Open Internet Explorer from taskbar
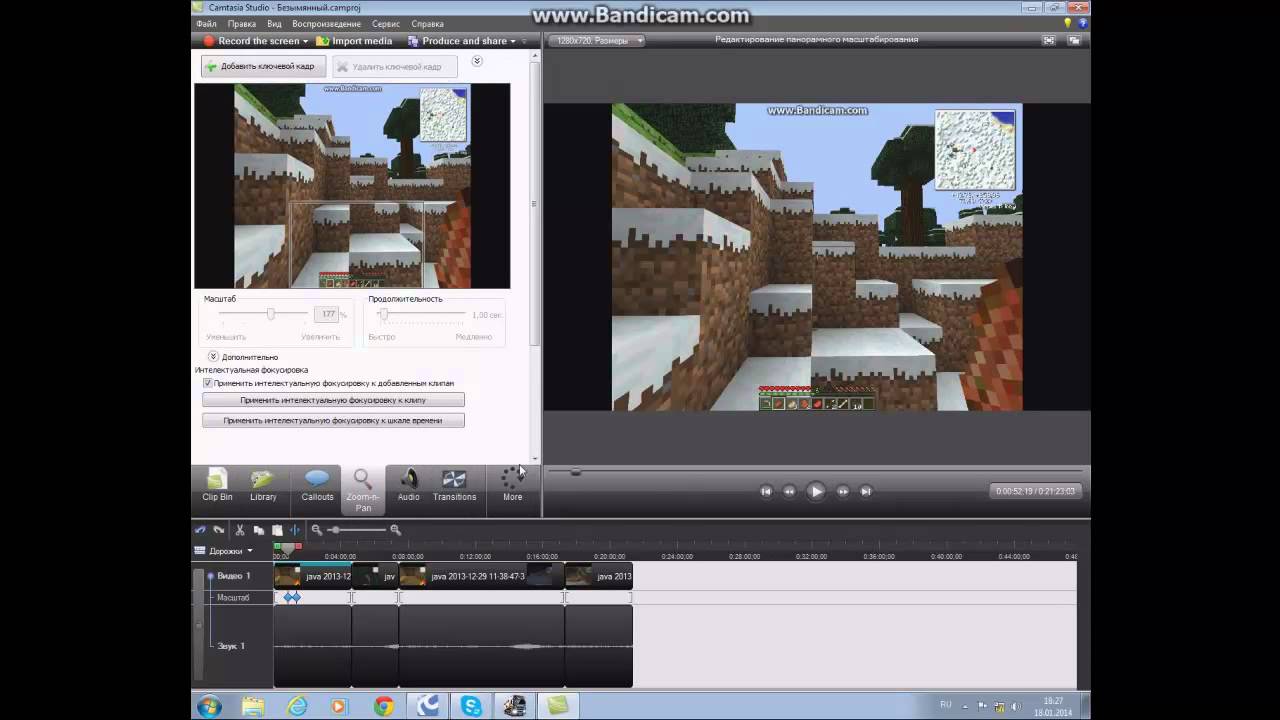 point(297,706)
